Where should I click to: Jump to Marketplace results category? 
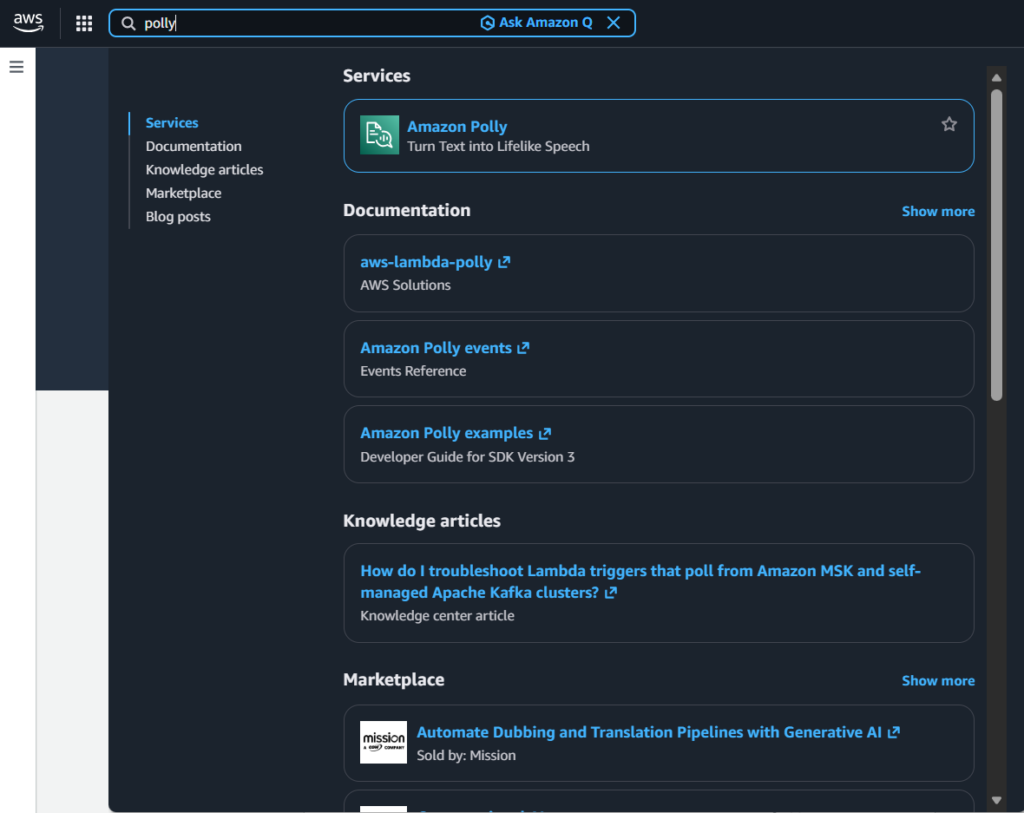(x=183, y=193)
